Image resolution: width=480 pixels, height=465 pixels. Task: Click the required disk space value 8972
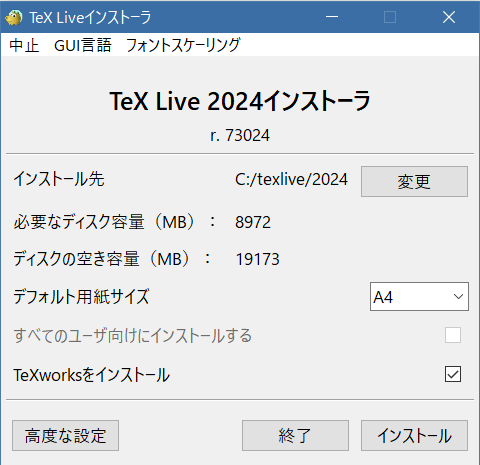[x=253, y=222]
